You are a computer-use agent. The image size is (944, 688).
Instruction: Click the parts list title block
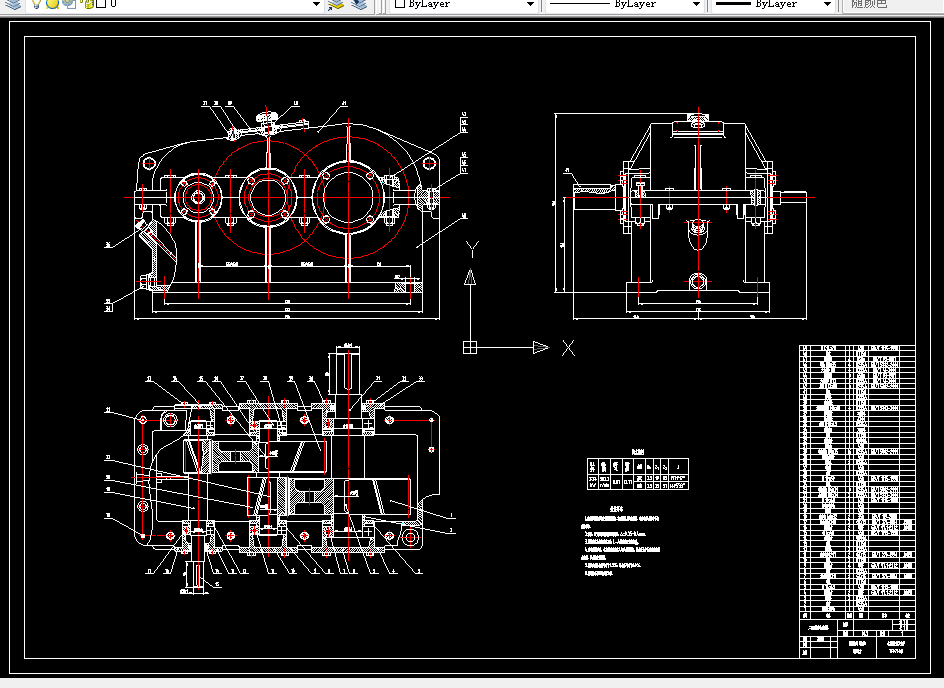857,501
